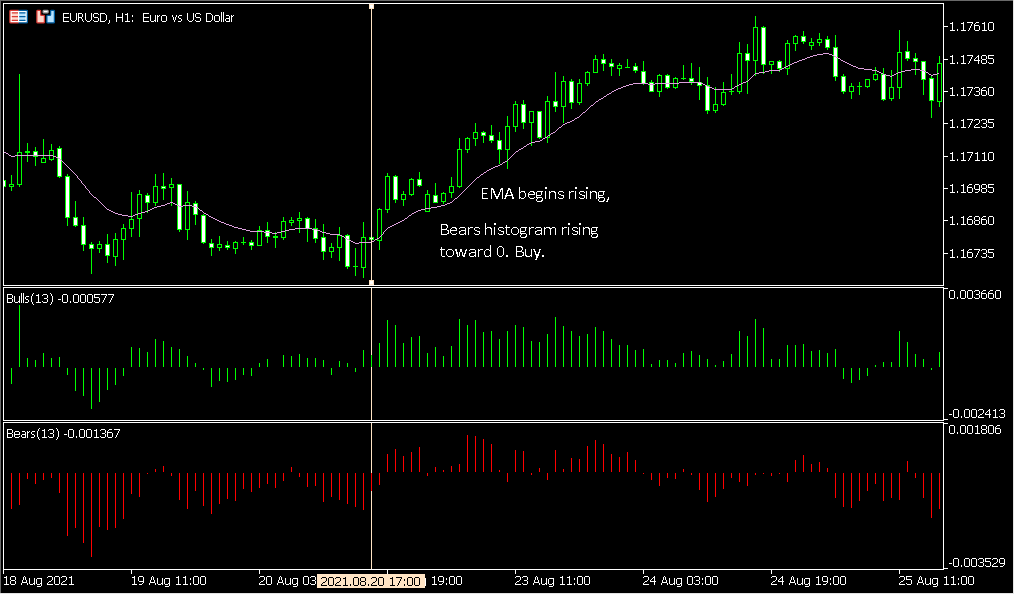
Task: Select the 'toward 0. Buy.' annotation line
Action: (492, 252)
